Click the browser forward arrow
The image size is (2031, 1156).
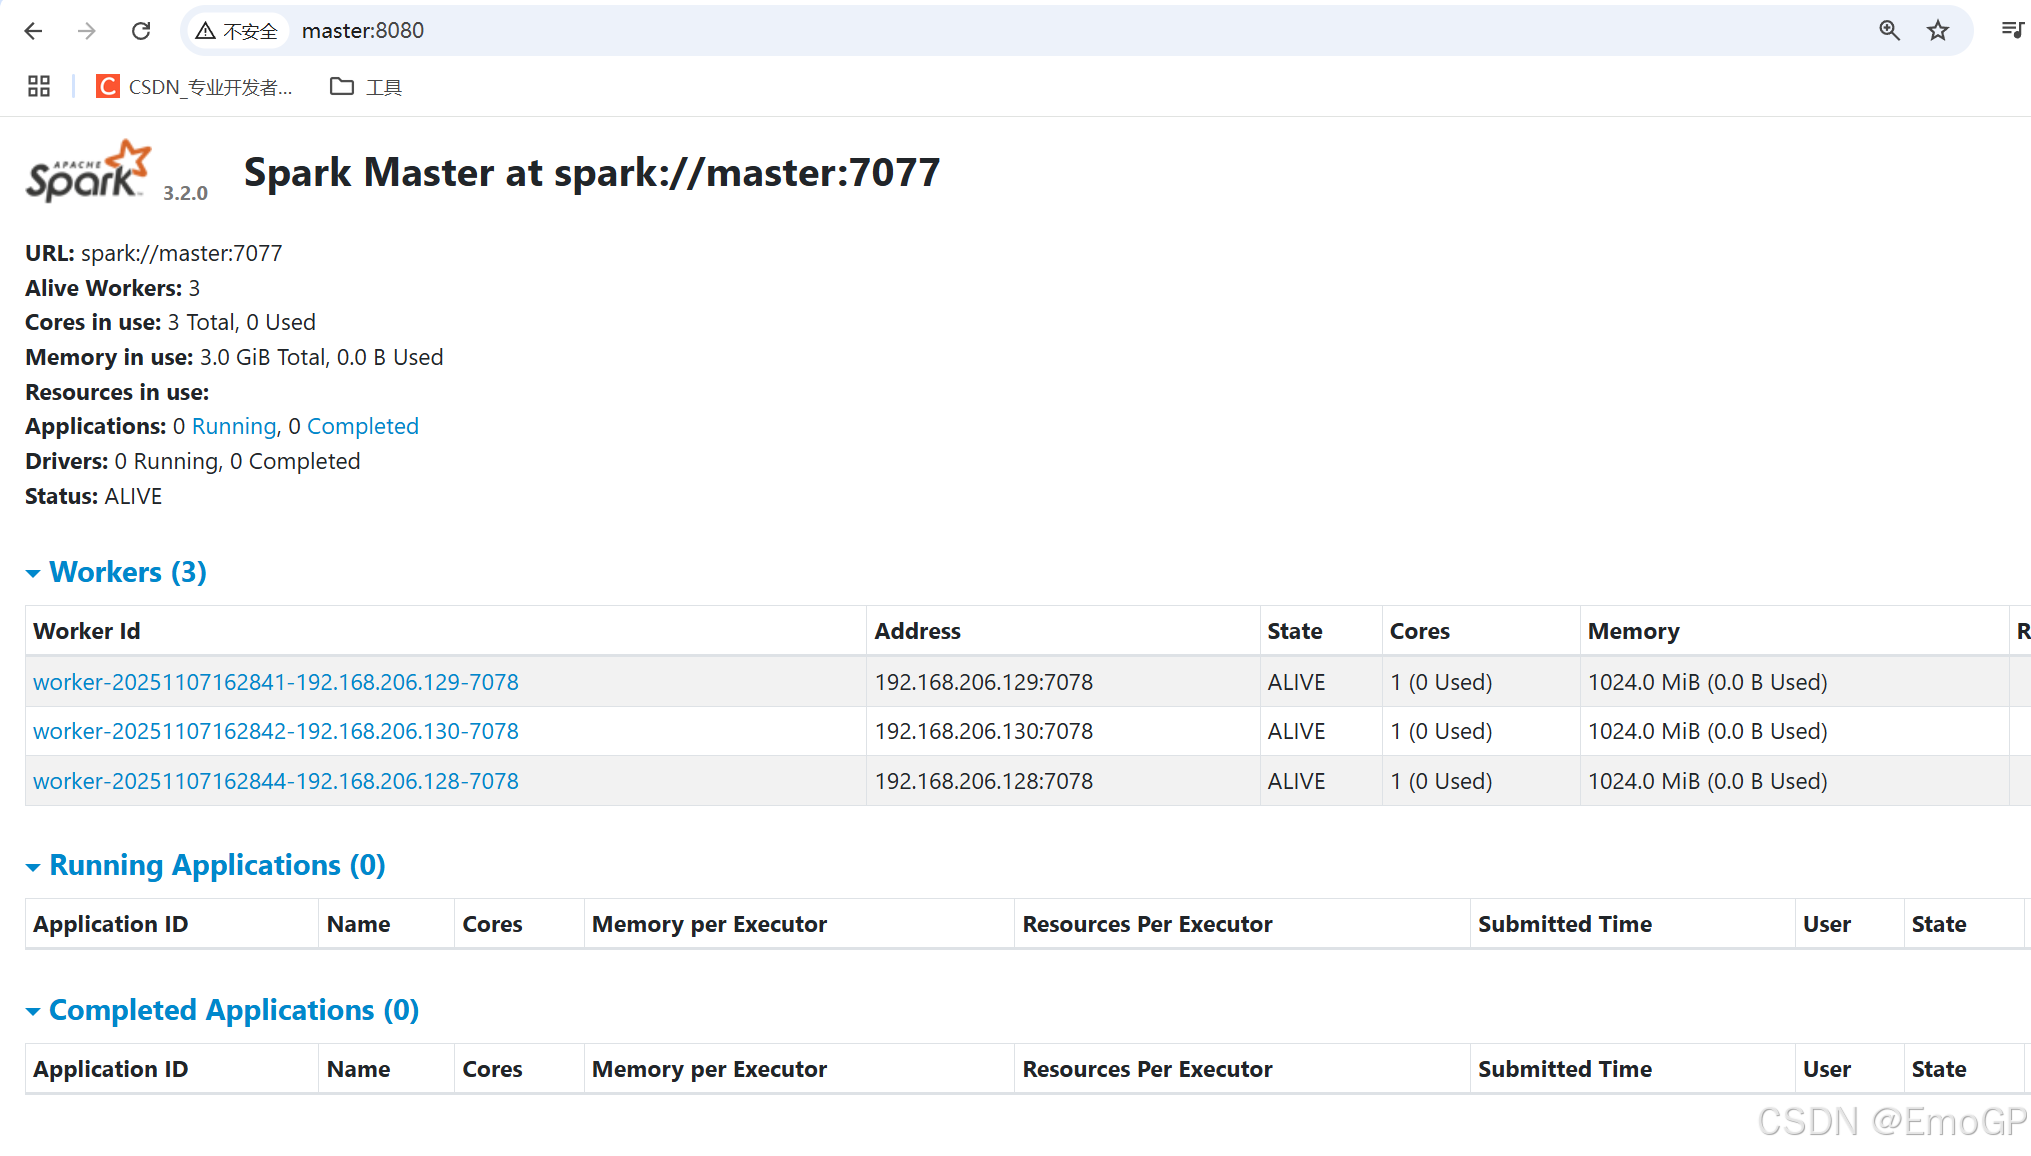[87, 31]
